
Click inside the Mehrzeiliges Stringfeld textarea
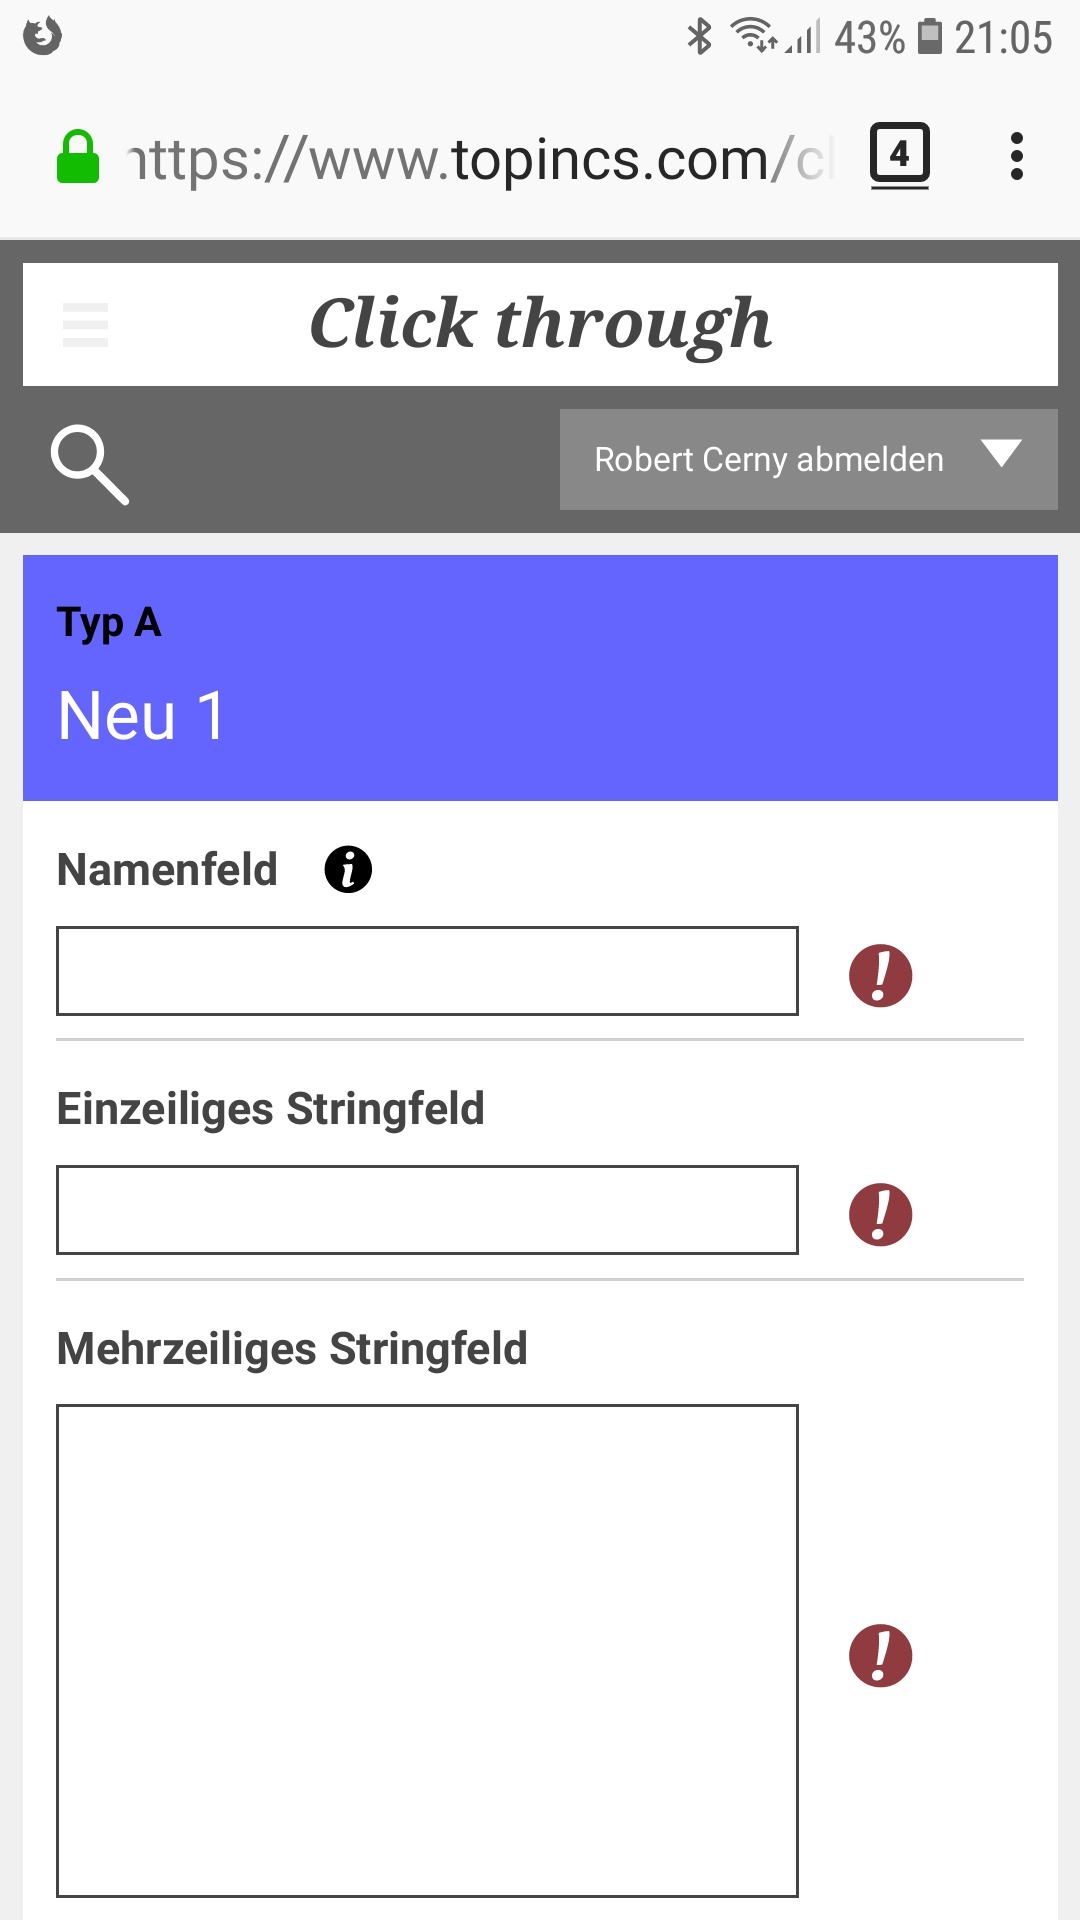click(x=427, y=1650)
